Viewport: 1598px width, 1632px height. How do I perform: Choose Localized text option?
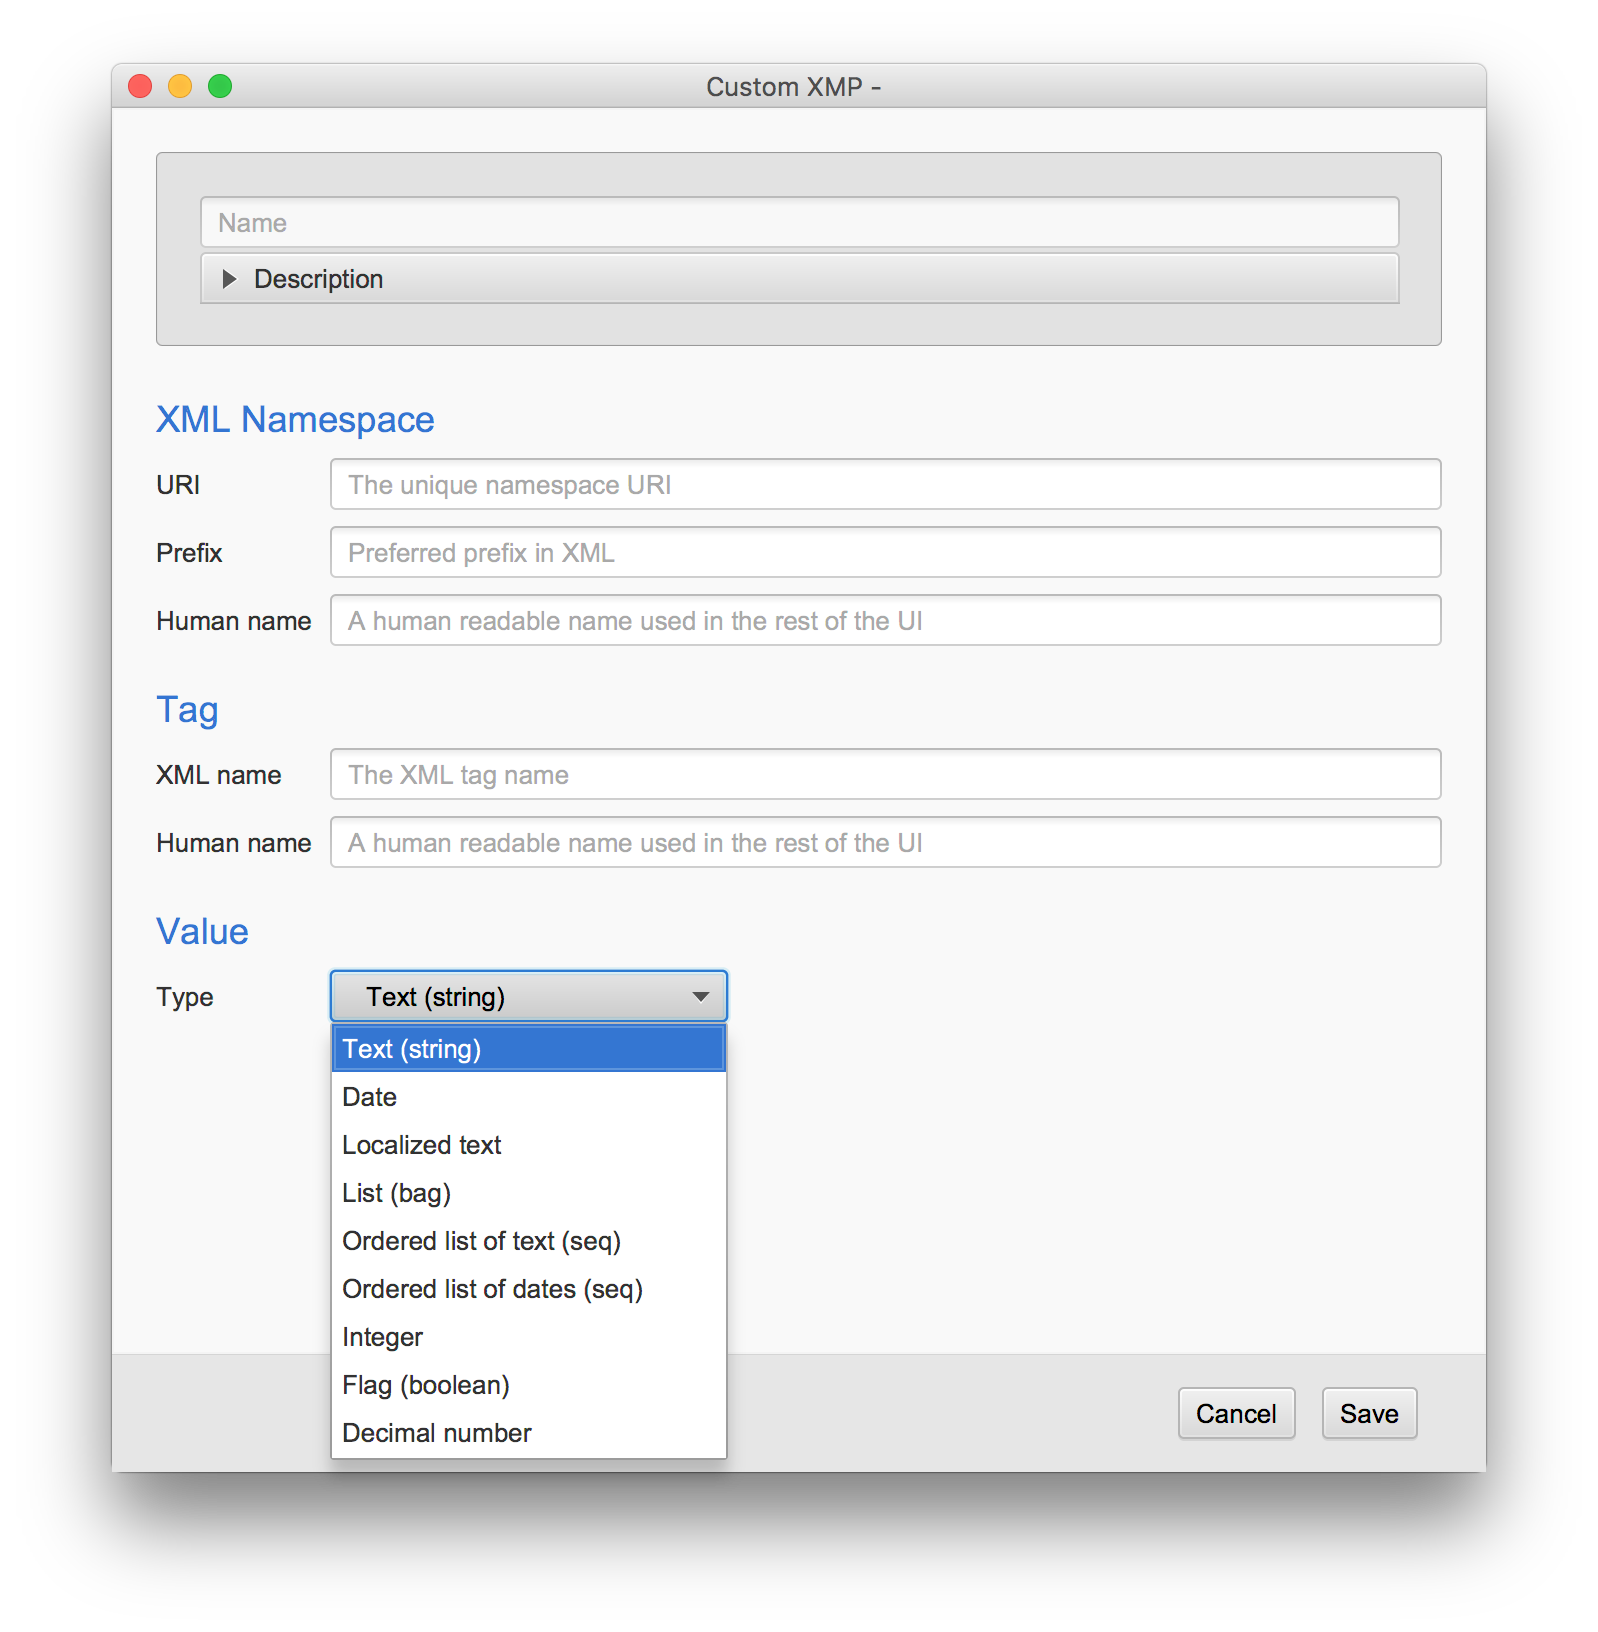point(529,1145)
